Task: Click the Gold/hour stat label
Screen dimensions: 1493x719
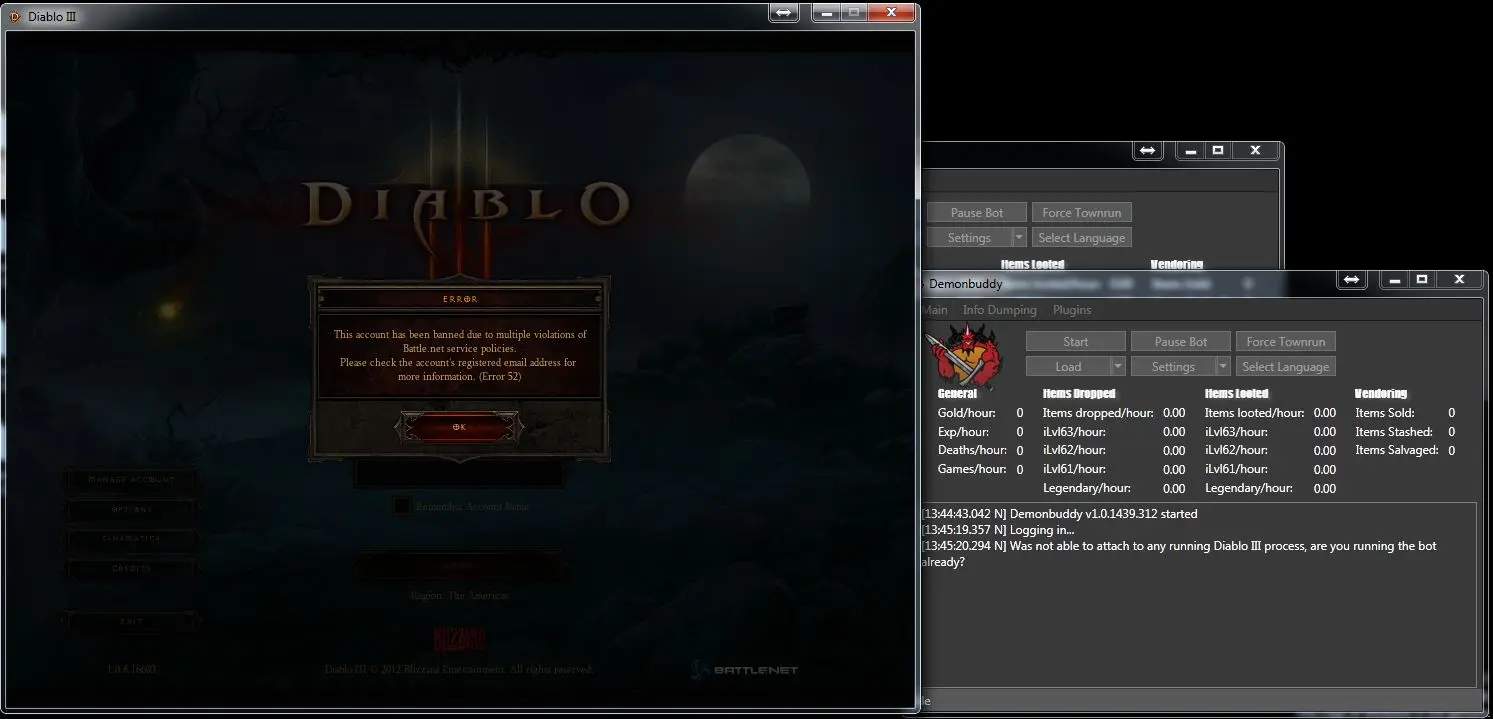Action: [x=966, y=413]
